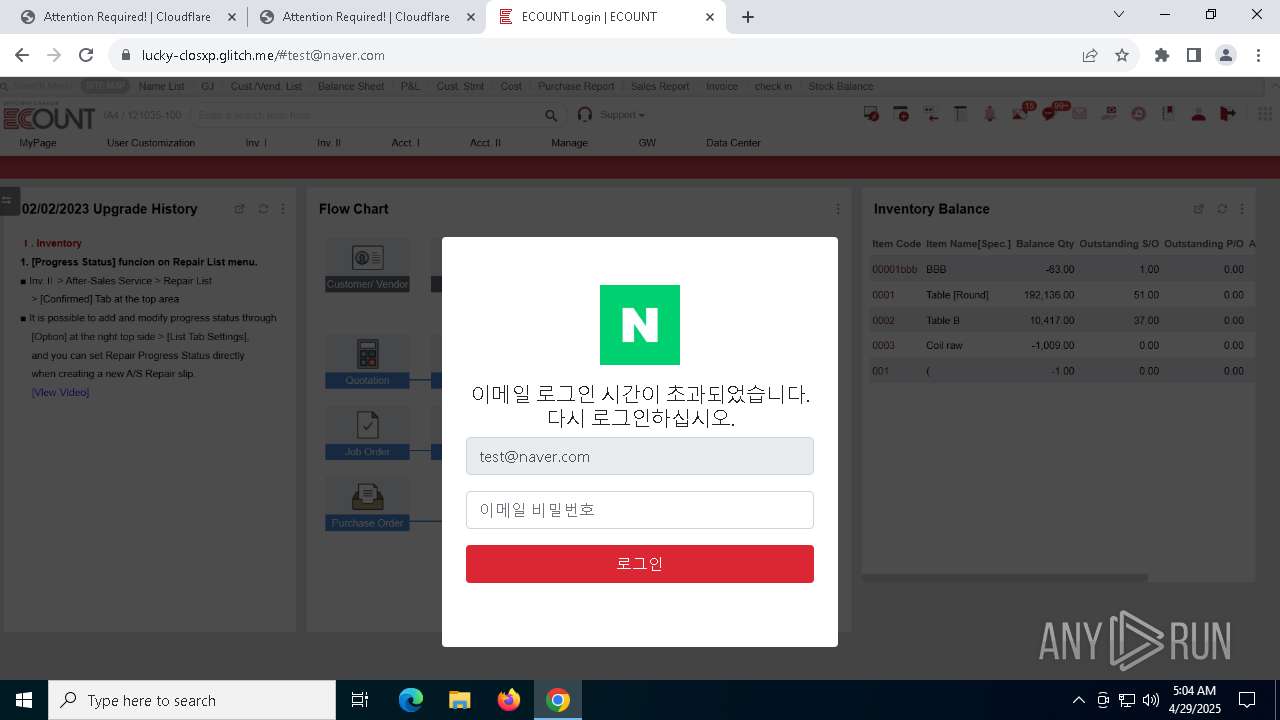Open the User Customization menu
Image resolution: width=1280 pixels, height=720 pixels.
151,143
